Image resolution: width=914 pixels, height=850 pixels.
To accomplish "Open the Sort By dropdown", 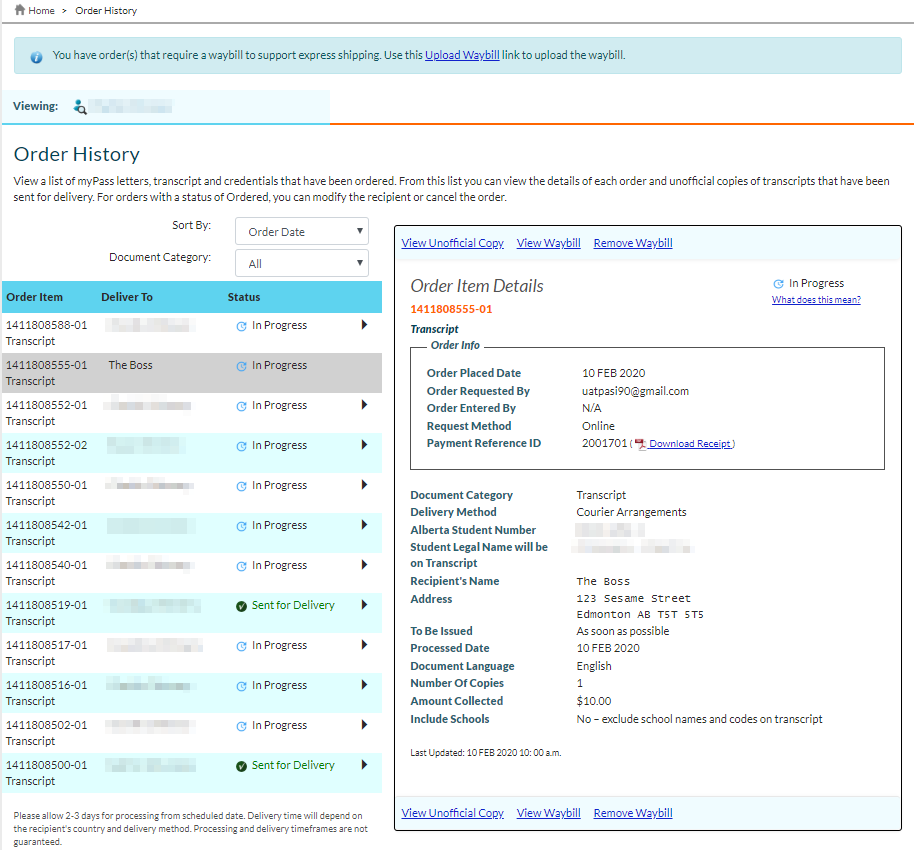I will pyautogui.click(x=301, y=232).
